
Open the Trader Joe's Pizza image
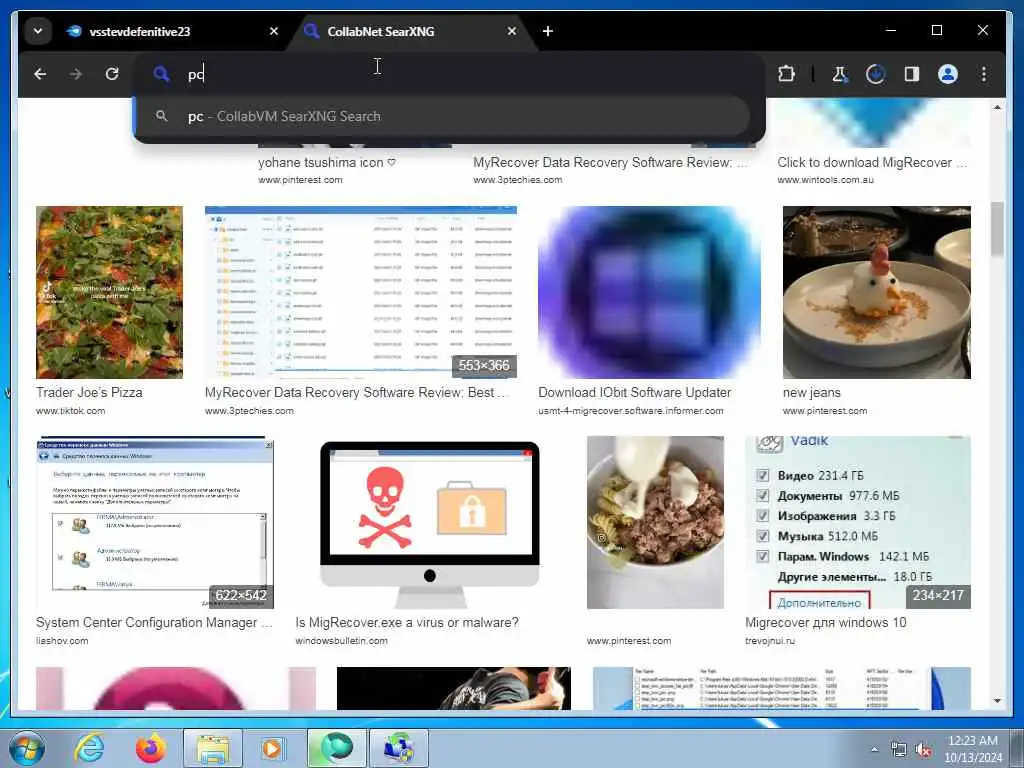109,292
